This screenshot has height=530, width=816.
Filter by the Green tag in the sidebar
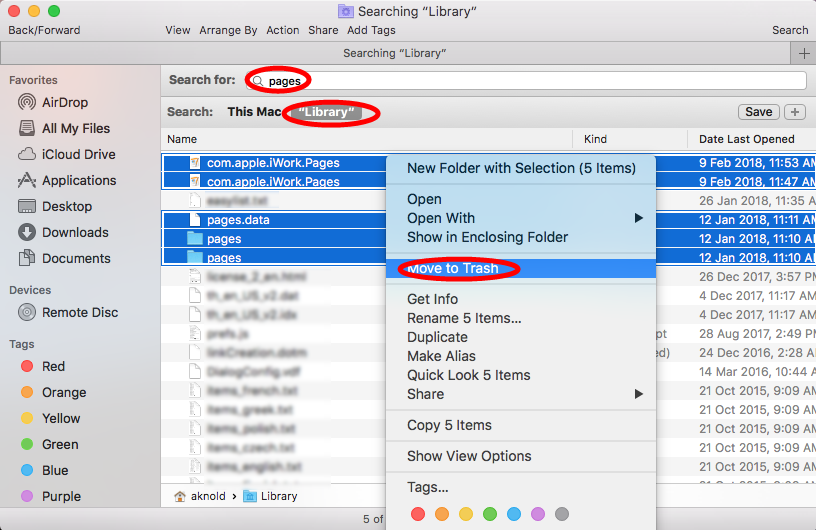27,444
